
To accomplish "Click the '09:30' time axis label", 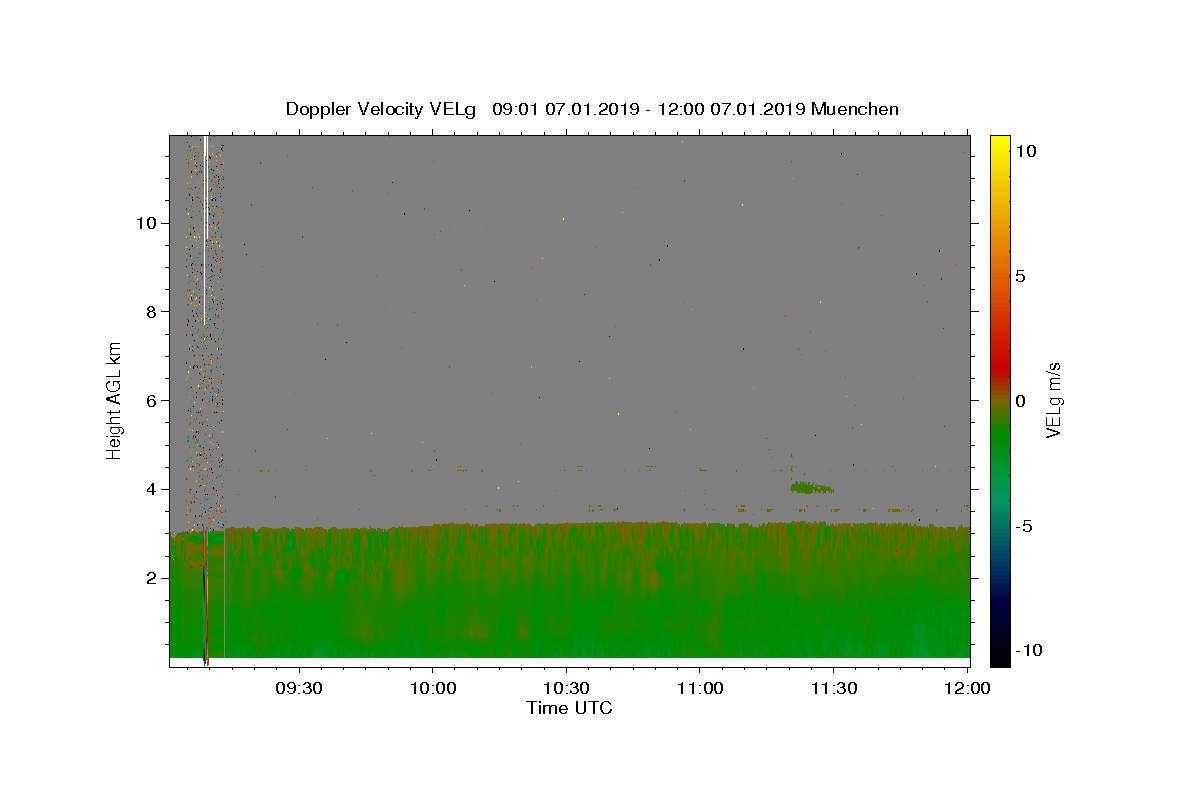I will point(299,688).
